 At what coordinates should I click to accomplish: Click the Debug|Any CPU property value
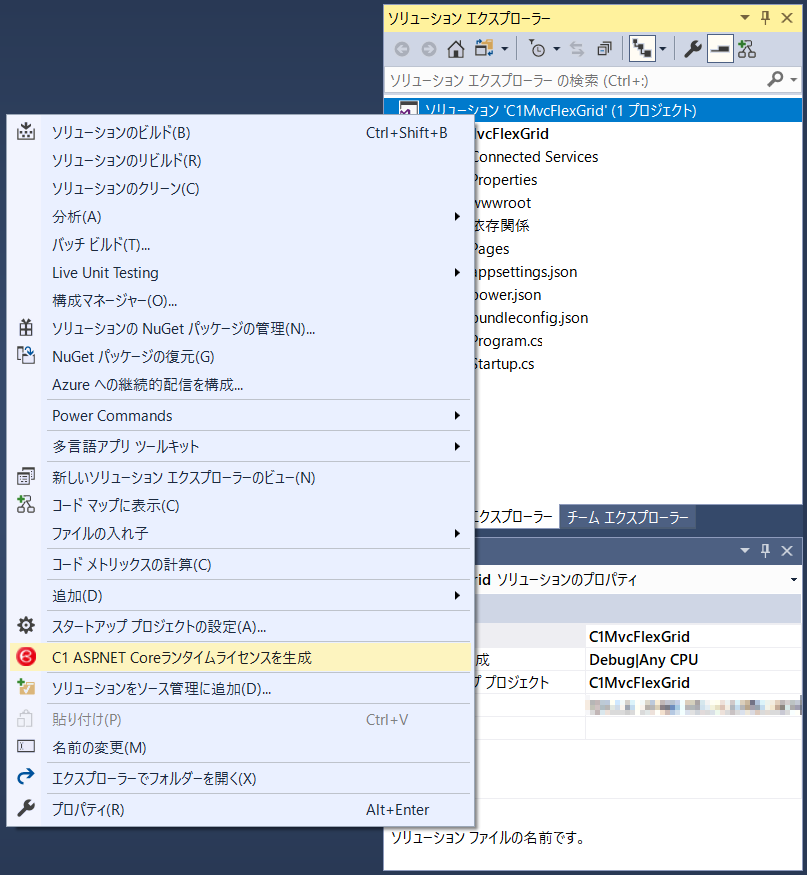pyautogui.click(x=643, y=660)
